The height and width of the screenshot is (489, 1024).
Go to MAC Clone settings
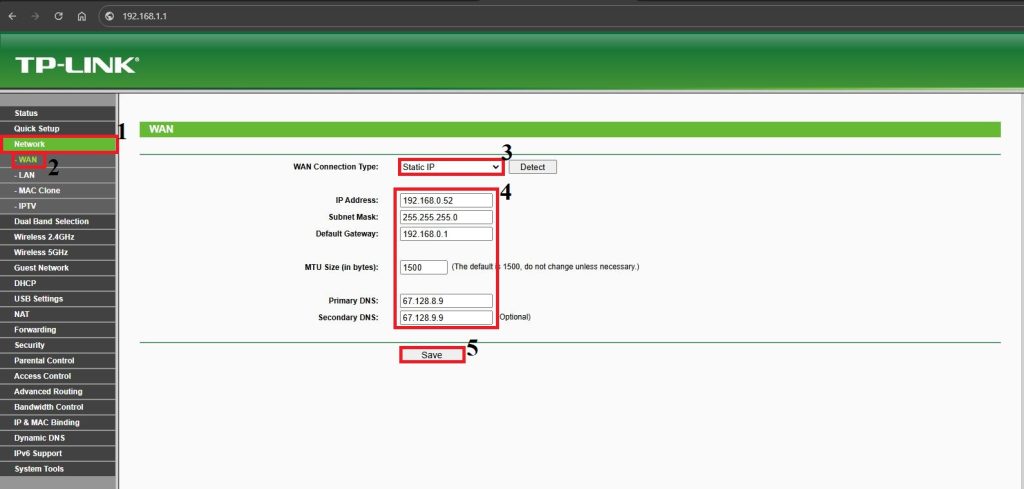[x=38, y=190]
